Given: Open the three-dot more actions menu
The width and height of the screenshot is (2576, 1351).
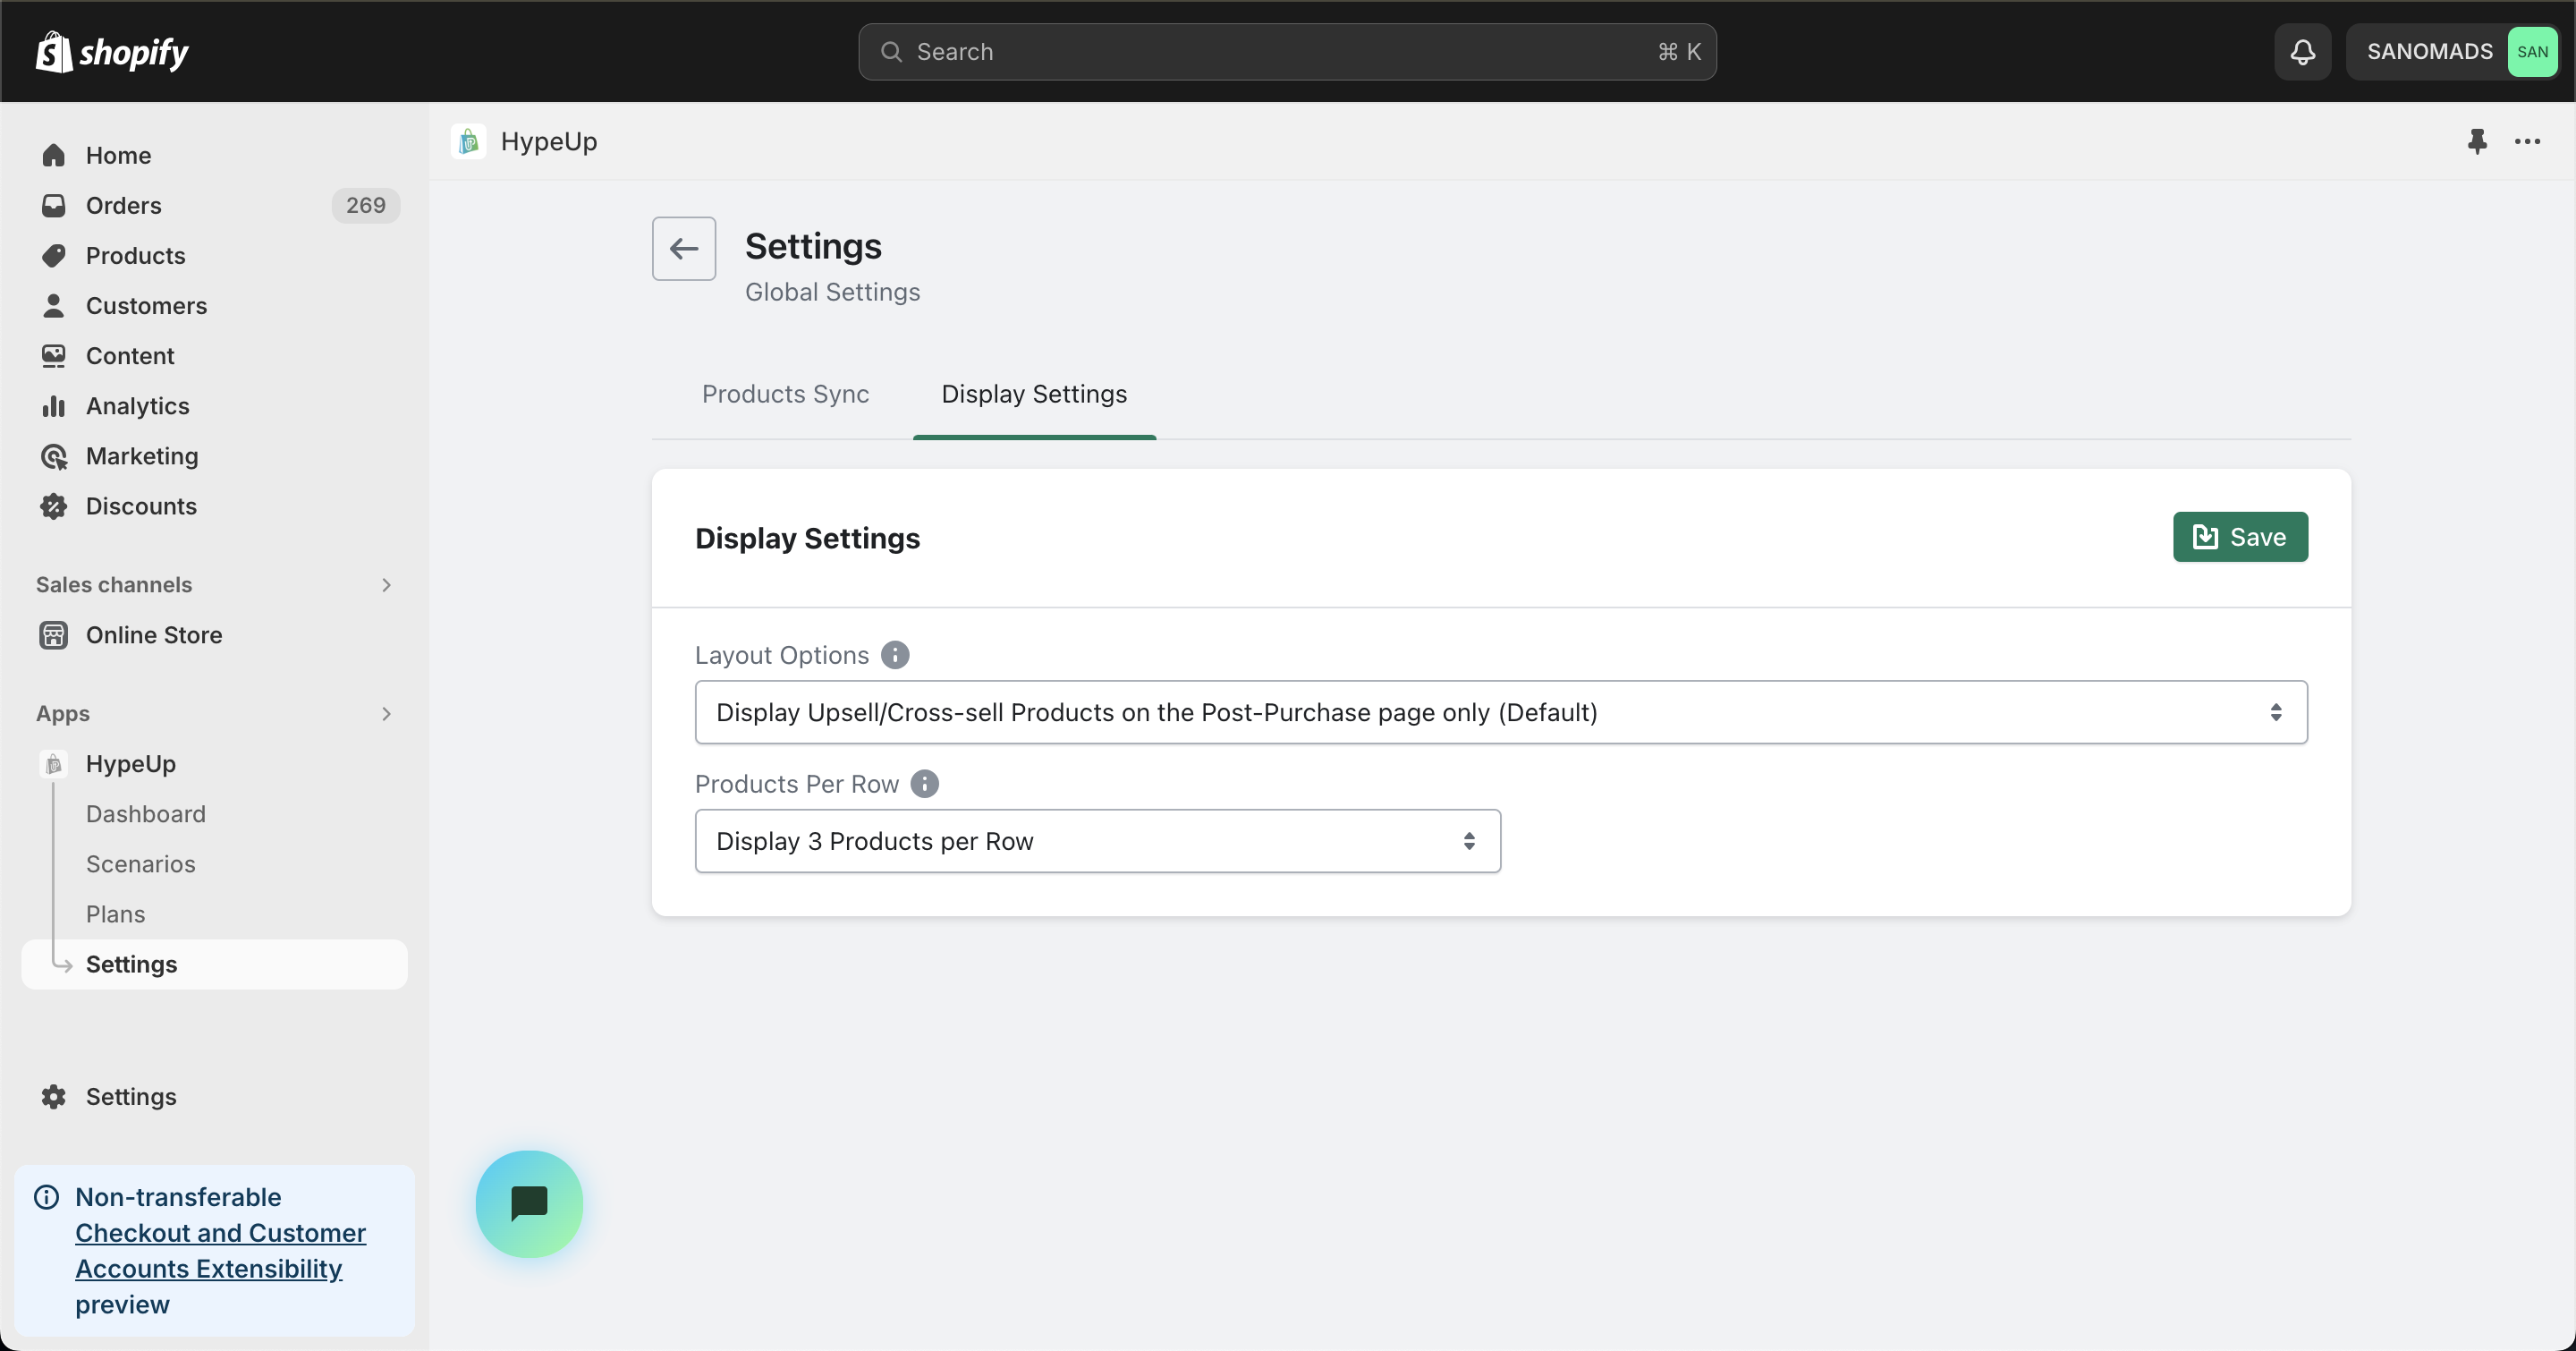Looking at the screenshot, I should tap(2527, 141).
